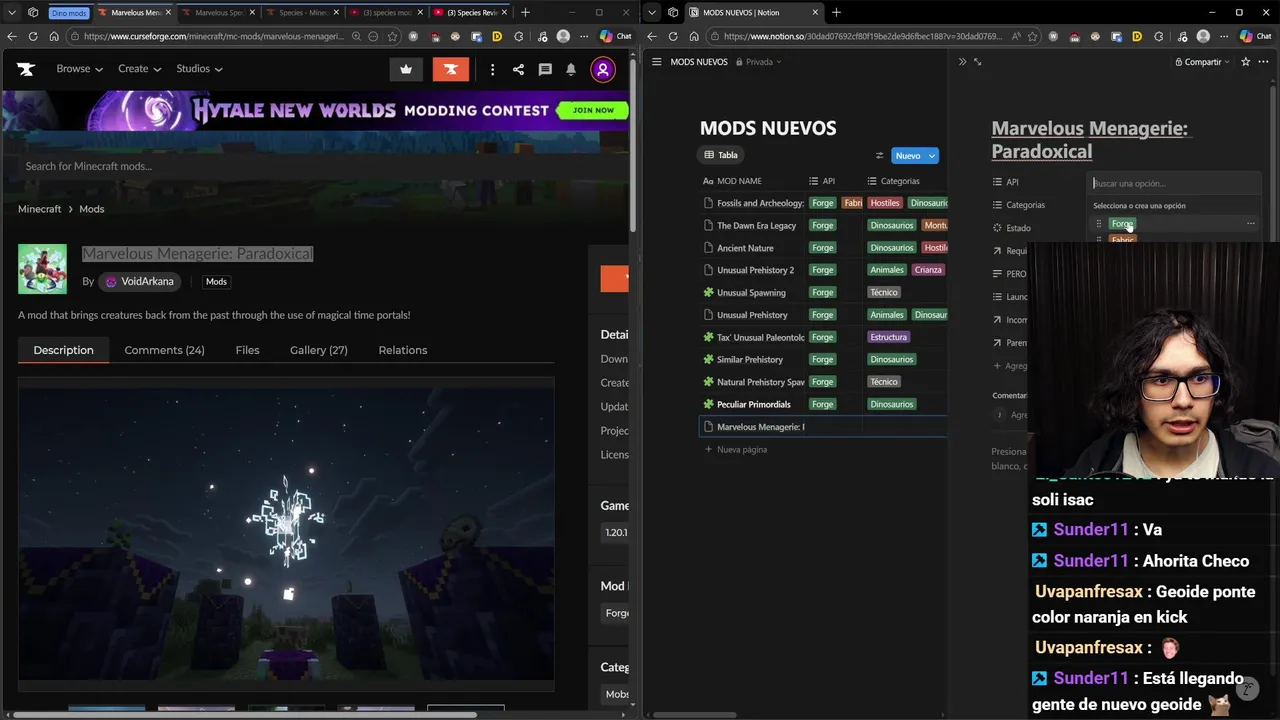Collapse the Notion side peek with double chevron
Viewport: 1280px width, 720px height.
962,61
